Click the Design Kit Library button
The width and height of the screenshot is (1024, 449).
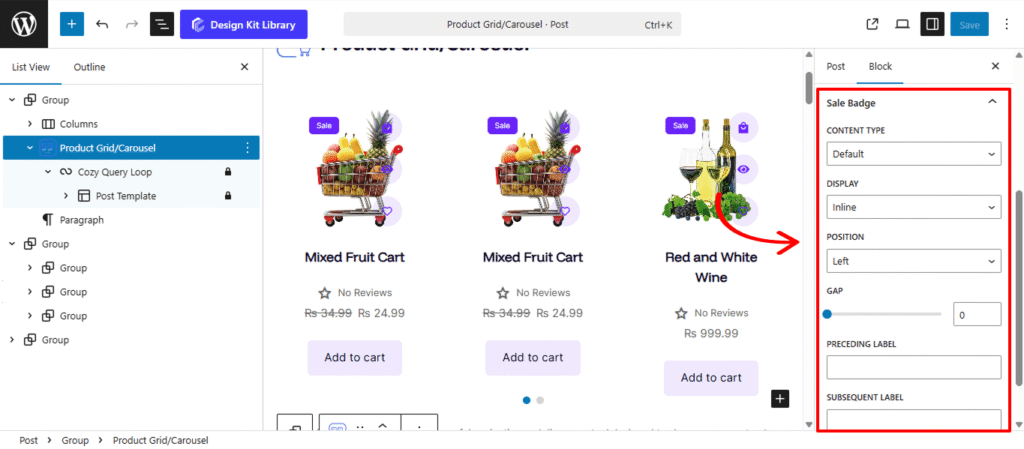[x=244, y=24]
